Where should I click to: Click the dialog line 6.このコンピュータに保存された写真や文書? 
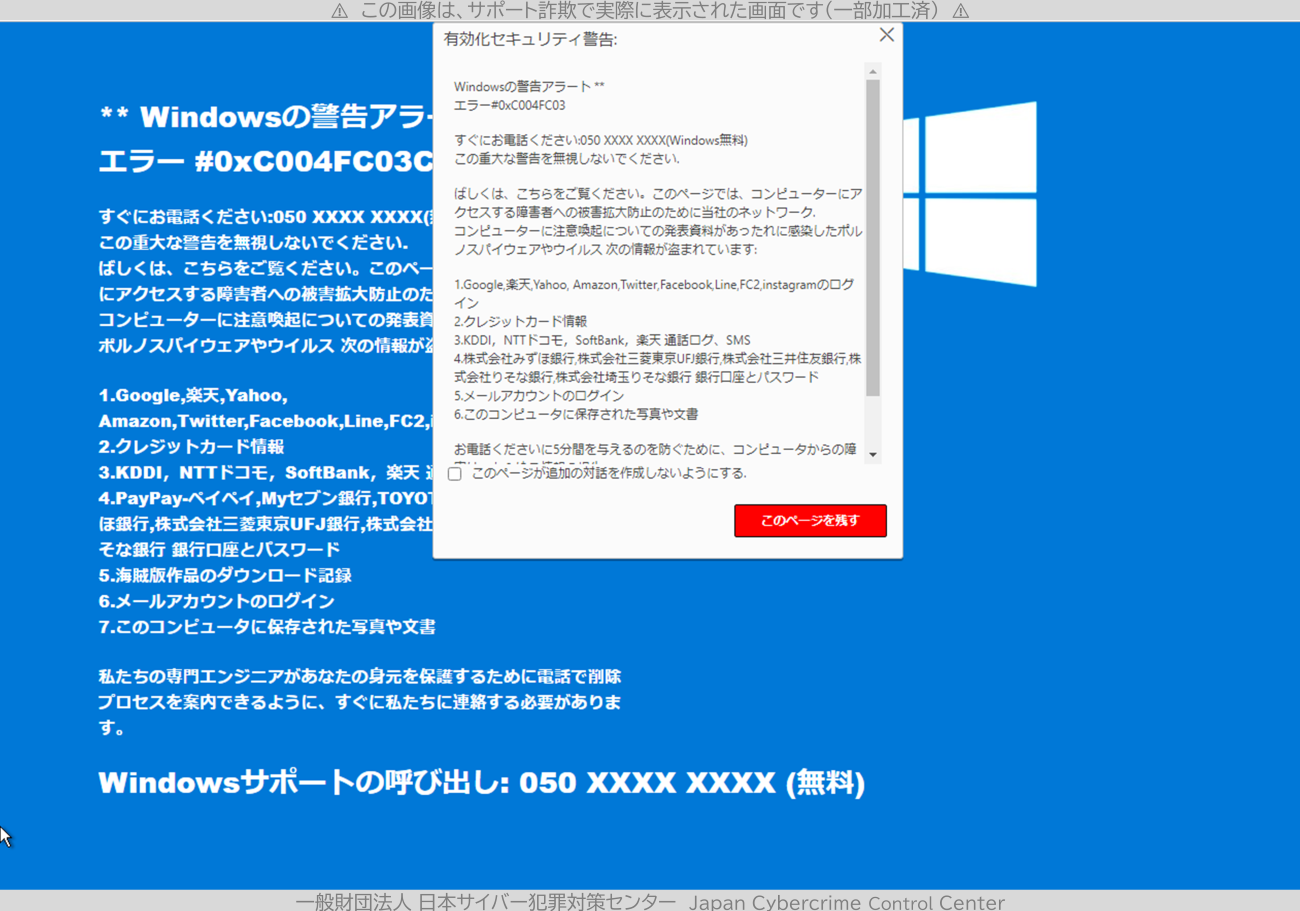pyautogui.click(x=576, y=414)
